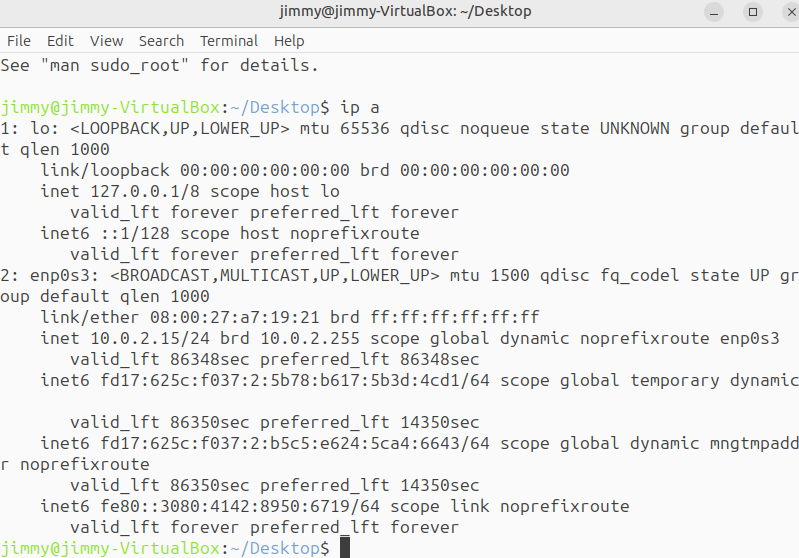
Task: Open the File menu
Action: point(19,41)
